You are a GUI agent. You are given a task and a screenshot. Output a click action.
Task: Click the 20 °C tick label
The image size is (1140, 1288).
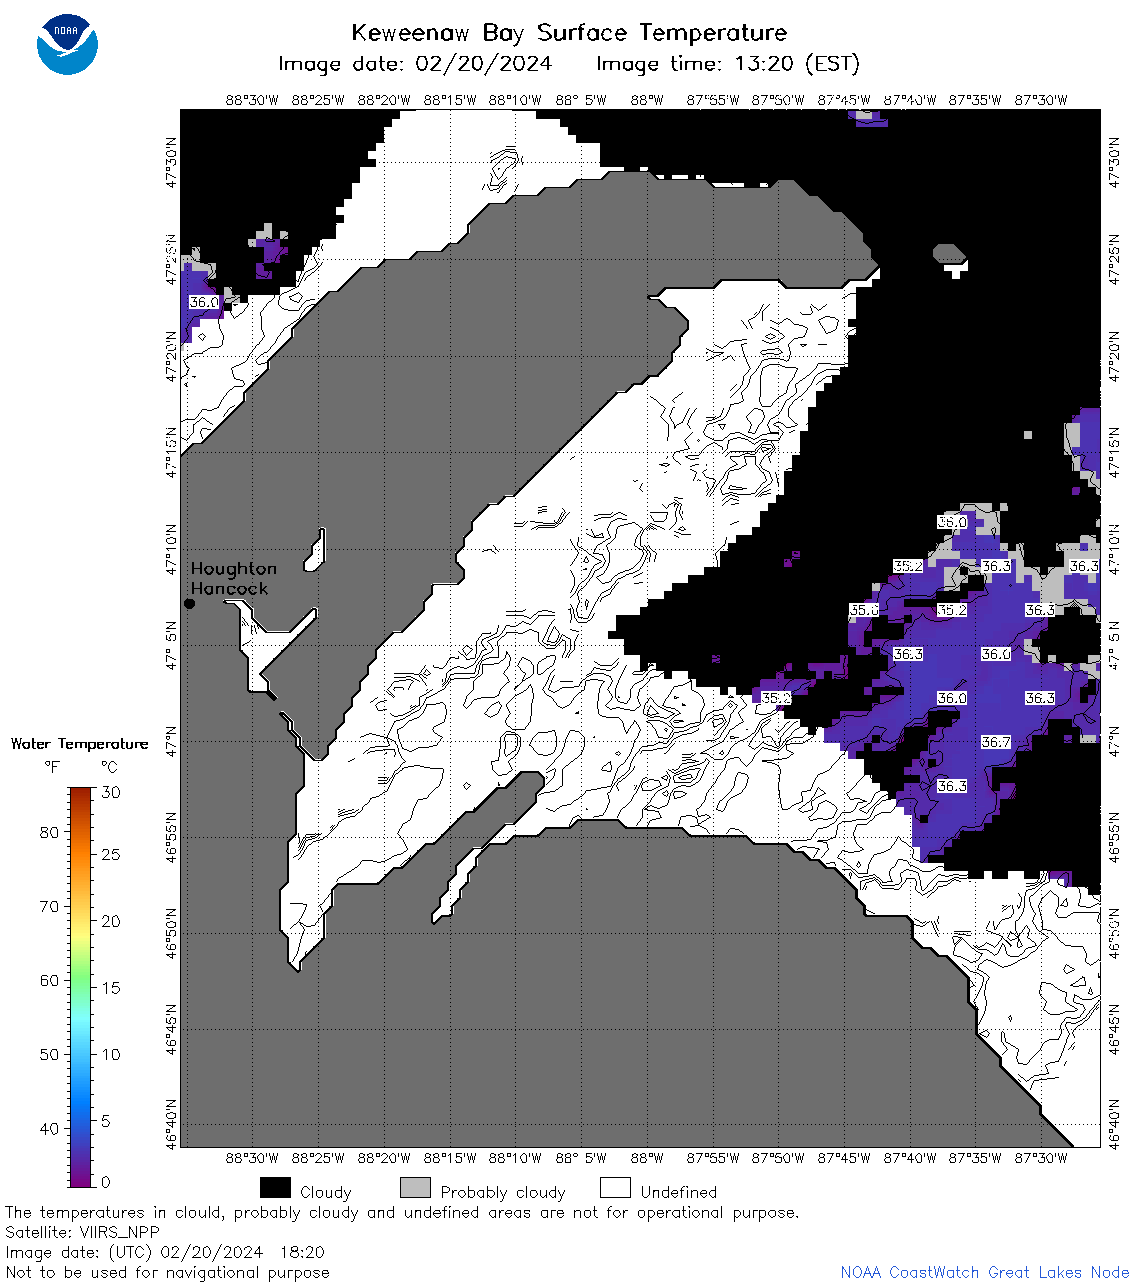coord(111,921)
